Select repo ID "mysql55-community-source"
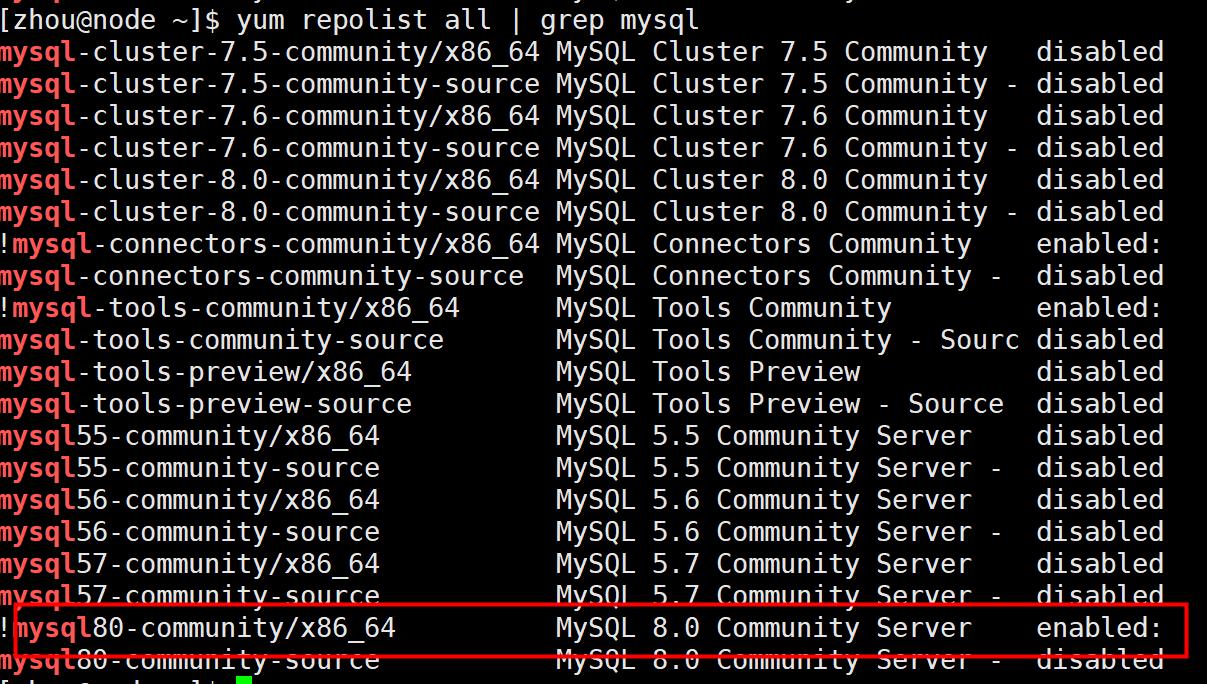The height and width of the screenshot is (684, 1207). 190,468
